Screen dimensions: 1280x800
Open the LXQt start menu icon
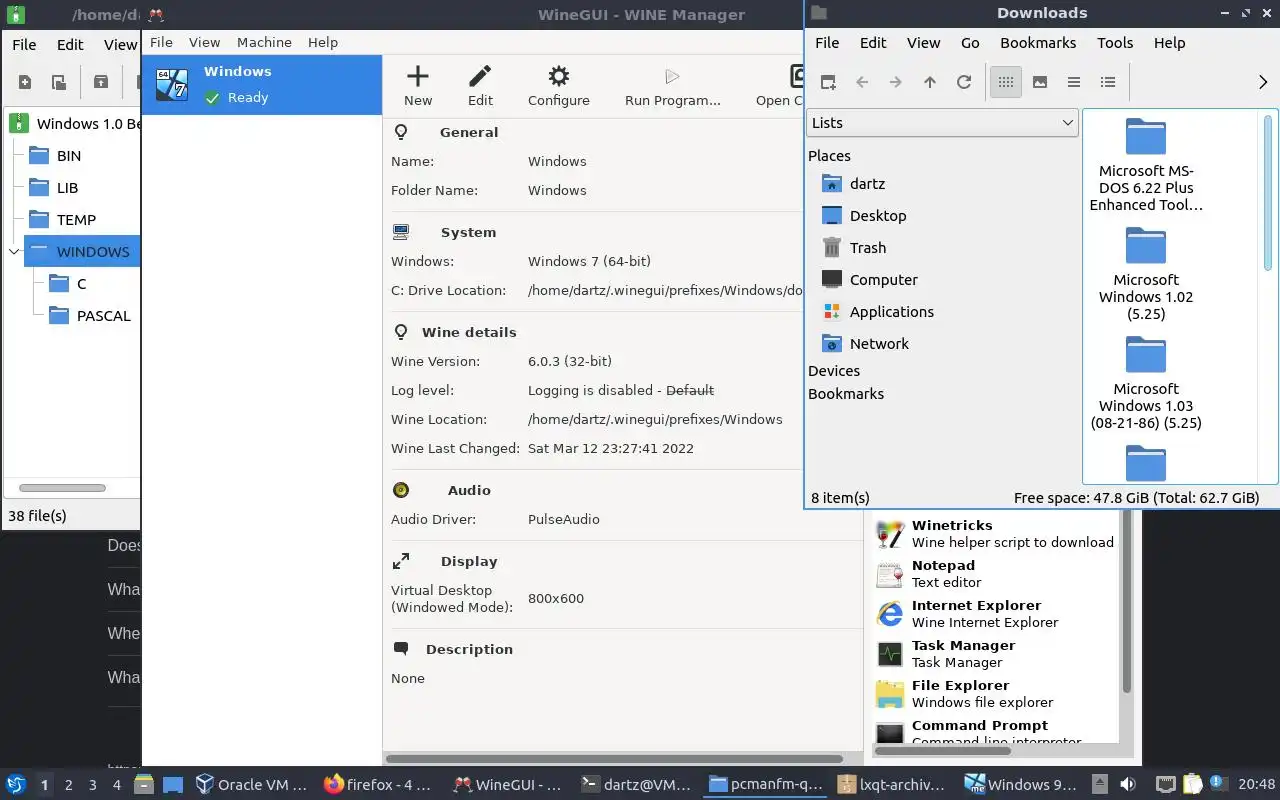click(16, 785)
